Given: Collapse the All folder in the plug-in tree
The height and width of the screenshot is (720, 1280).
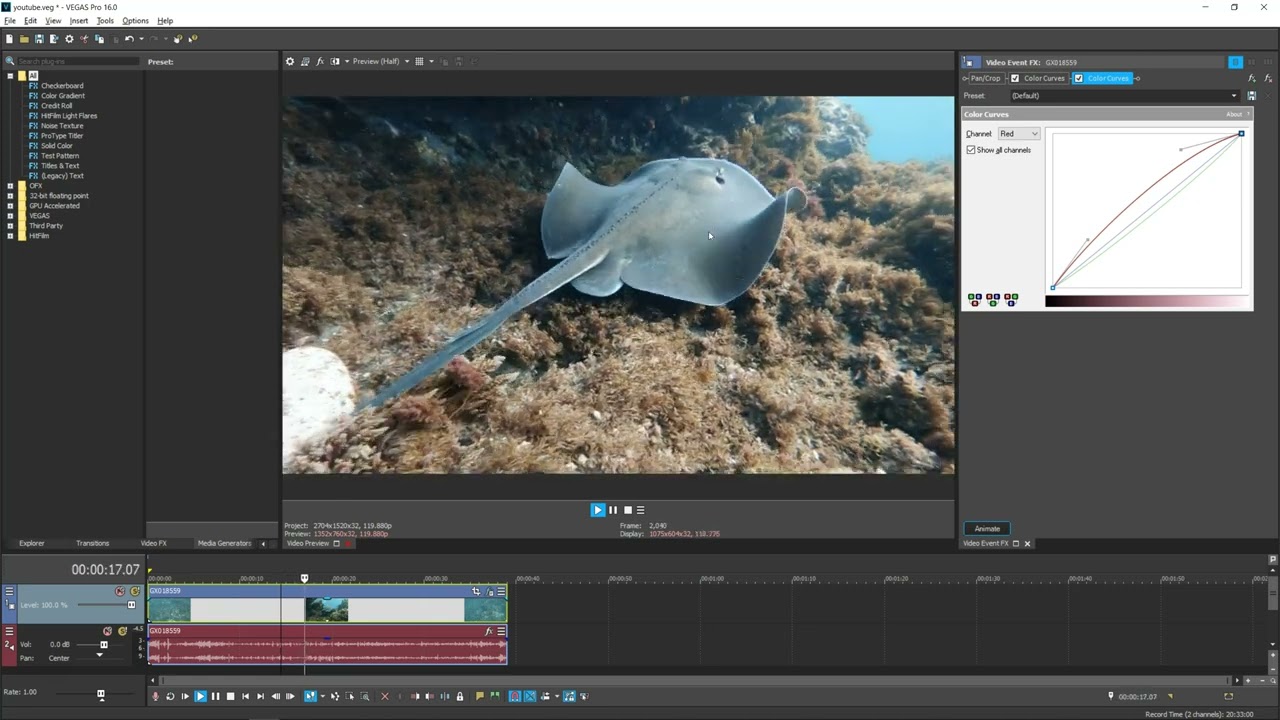Looking at the screenshot, I should (10, 76).
